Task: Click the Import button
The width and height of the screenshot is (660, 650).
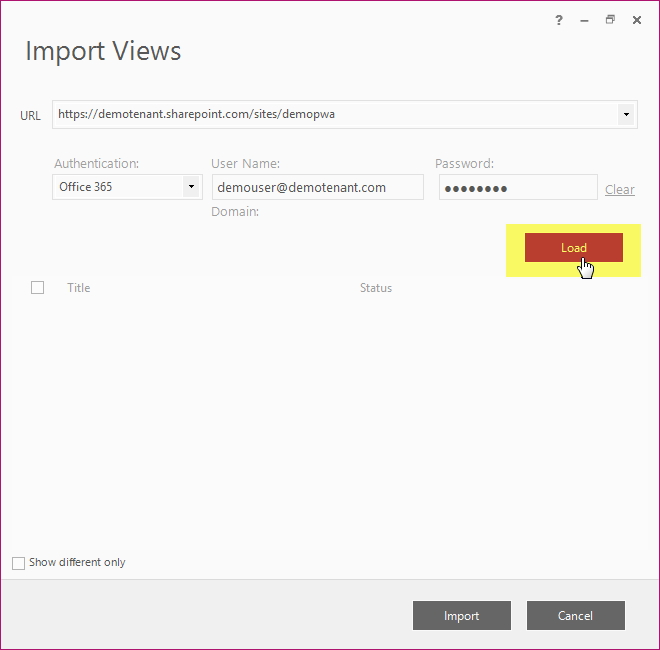Action: tap(461, 615)
